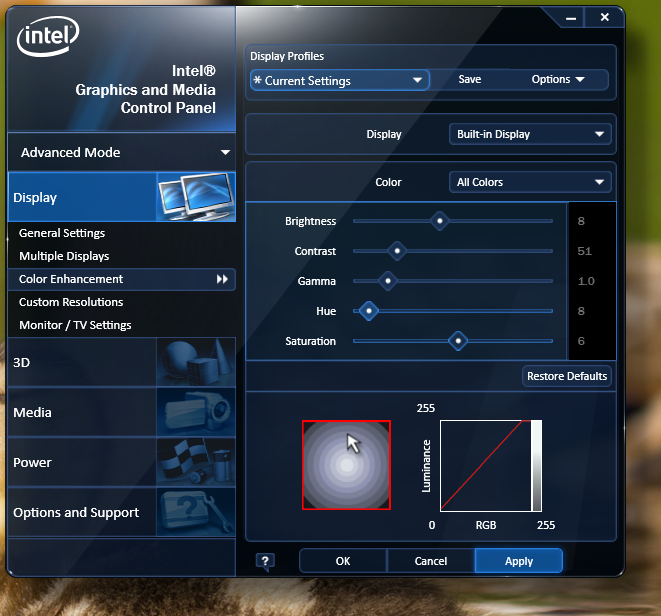Screen dimensions: 661x616
Task: Click the Media camcorder icon
Action: [x=196, y=412]
